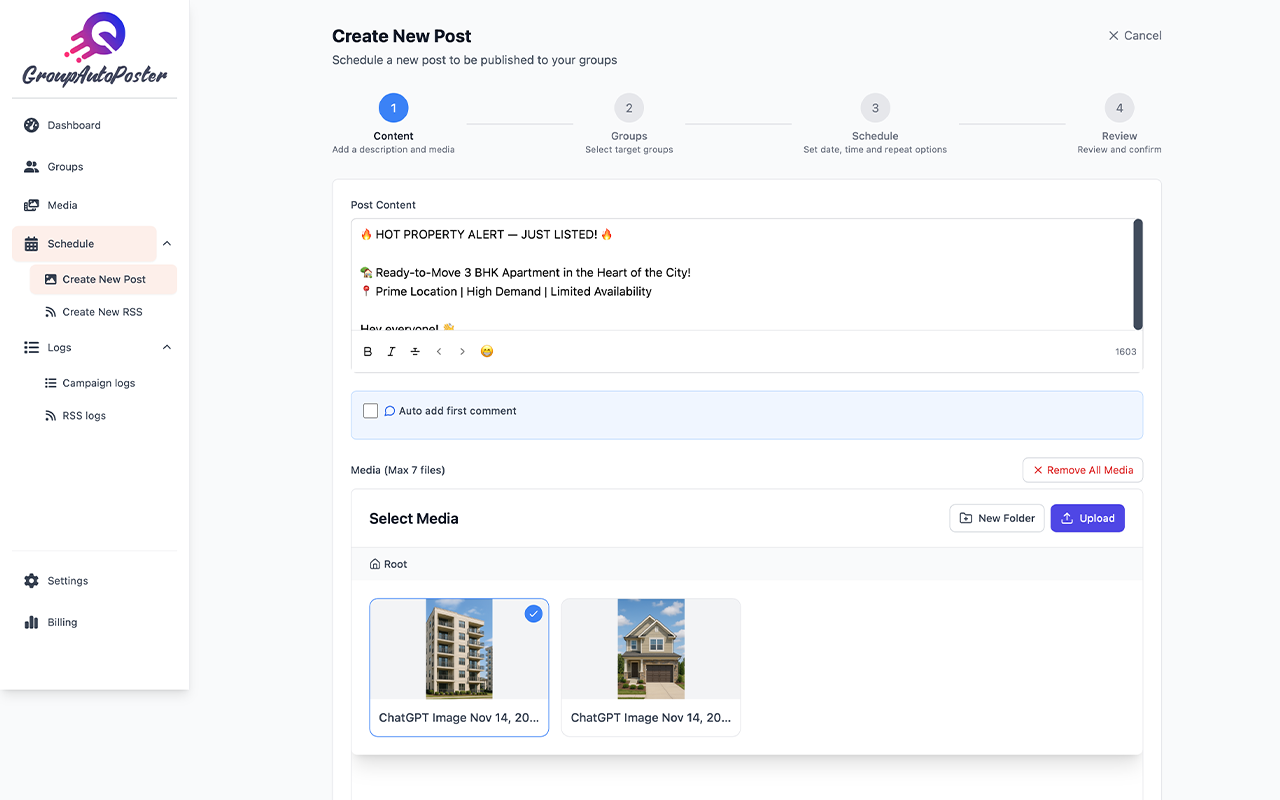This screenshot has width=1280, height=800.
Task: Click the redo right-arrow in editor toolbar
Action: click(x=462, y=352)
